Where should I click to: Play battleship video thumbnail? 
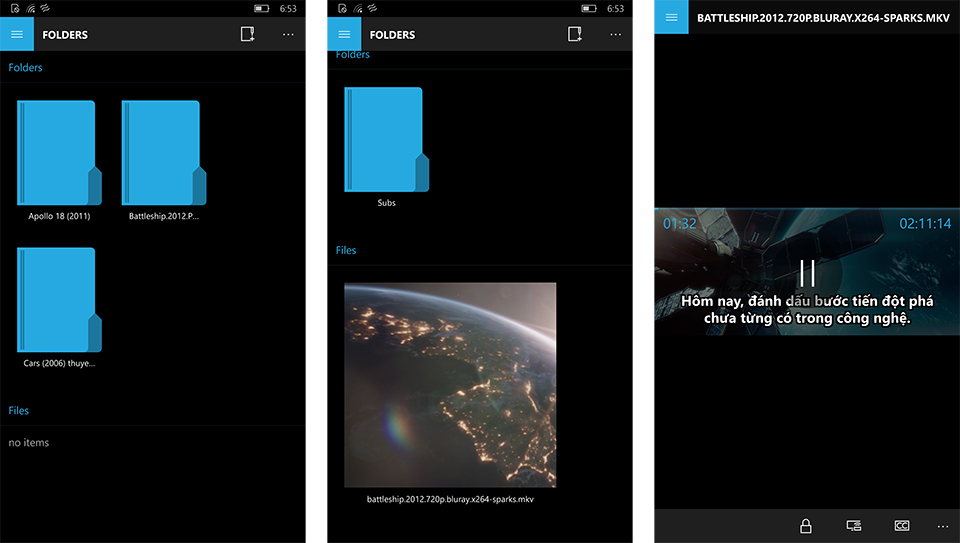coord(450,384)
